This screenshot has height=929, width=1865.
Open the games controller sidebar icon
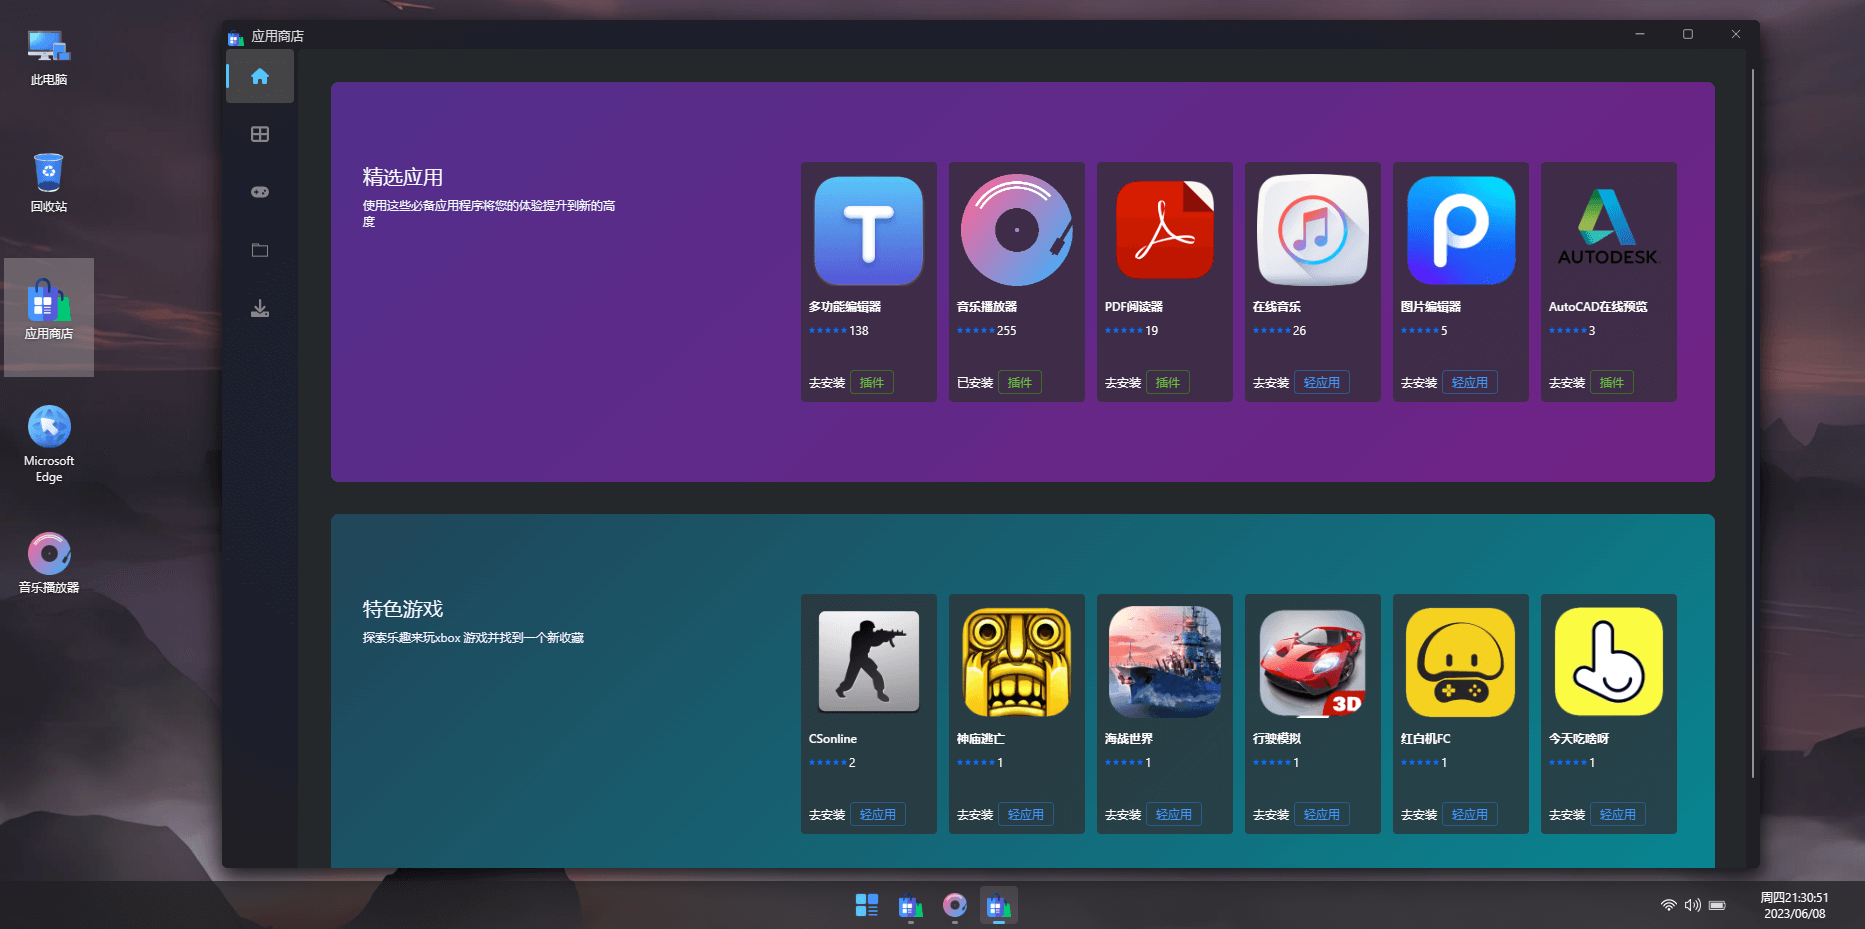point(260,192)
